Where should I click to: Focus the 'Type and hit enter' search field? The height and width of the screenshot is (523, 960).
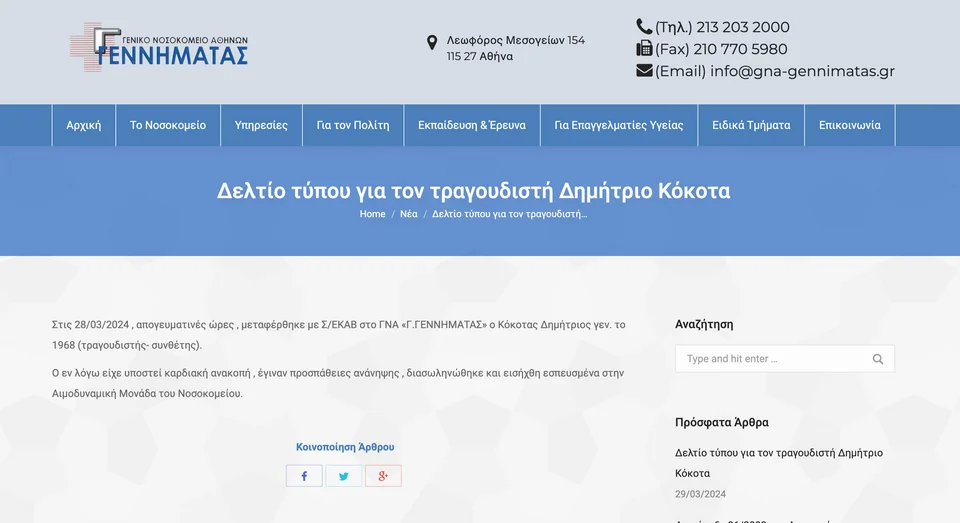770,359
